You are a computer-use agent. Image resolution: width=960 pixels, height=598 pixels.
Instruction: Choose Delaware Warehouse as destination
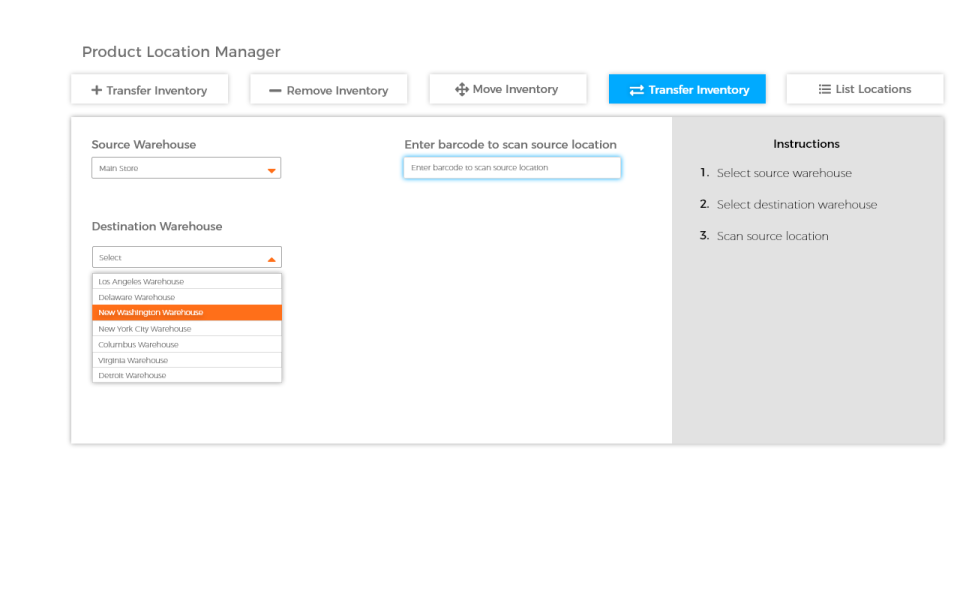(x=186, y=297)
